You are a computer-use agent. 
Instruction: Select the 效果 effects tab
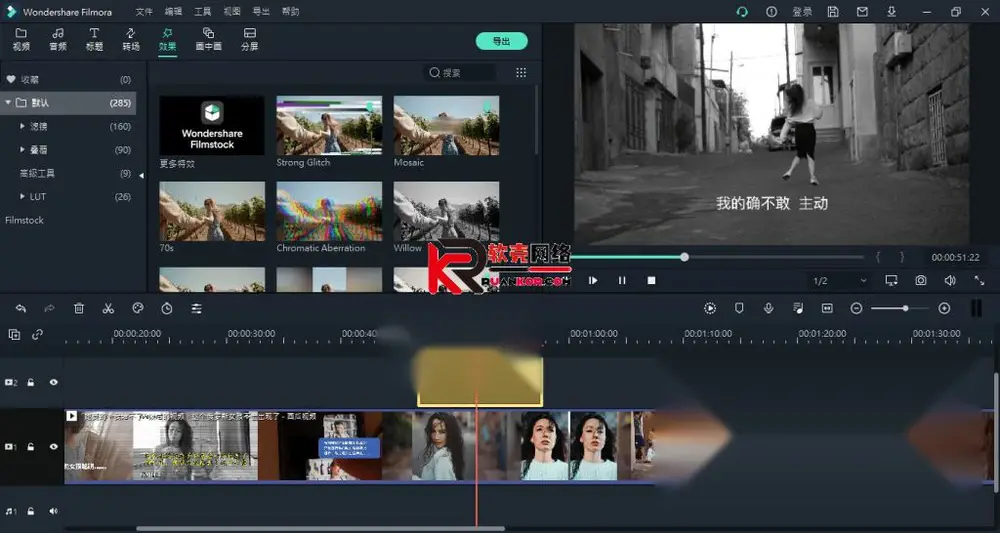(168, 40)
